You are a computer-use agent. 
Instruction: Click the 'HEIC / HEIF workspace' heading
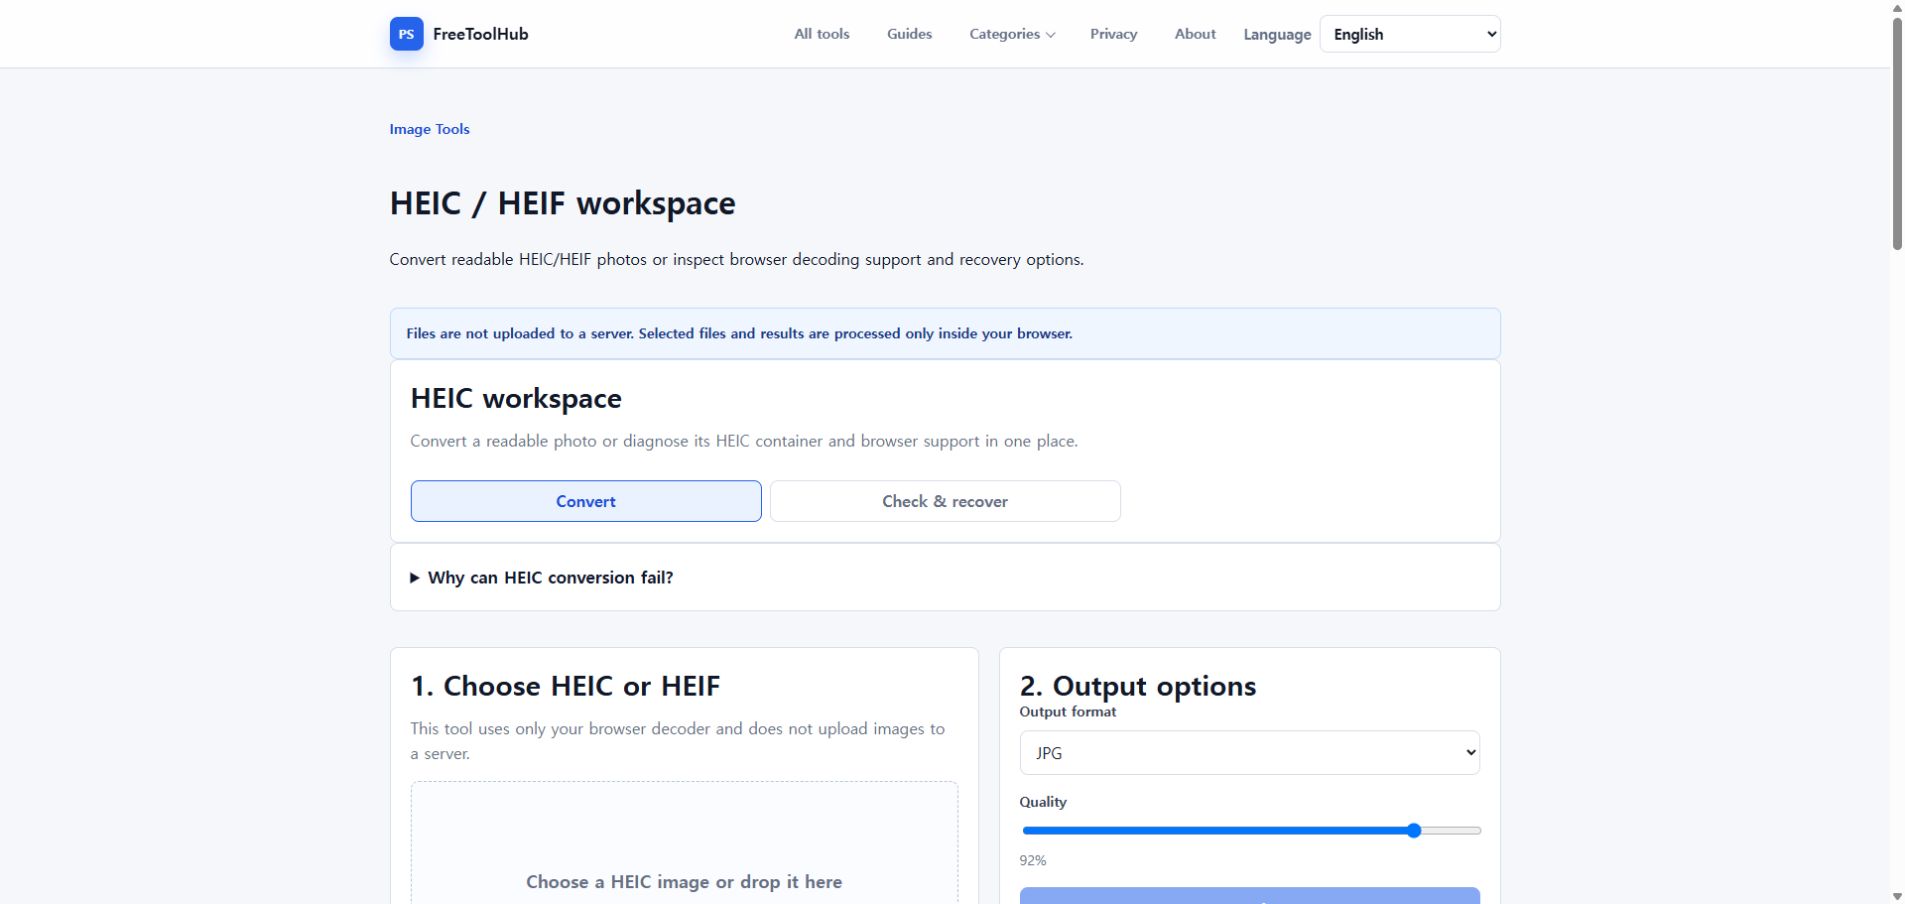click(562, 203)
